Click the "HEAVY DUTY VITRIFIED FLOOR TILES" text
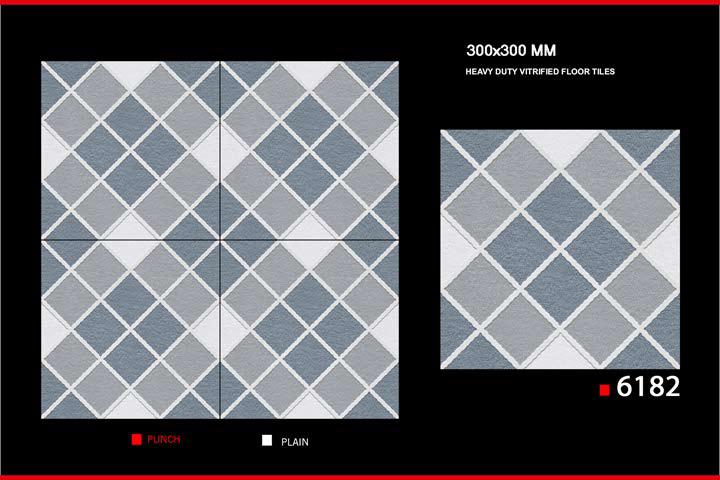 (x=540, y=72)
